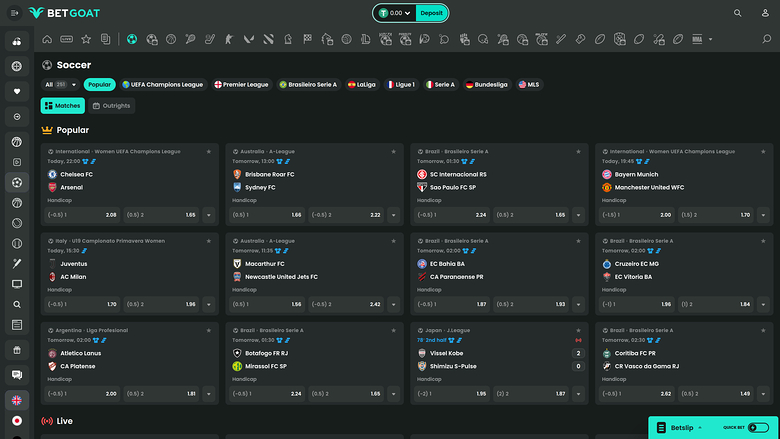The width and height of the screenshot is (780, 439).
Task: Favorite the Chelsea FC vs Arsenal match
Action: [x=209, y=152]
